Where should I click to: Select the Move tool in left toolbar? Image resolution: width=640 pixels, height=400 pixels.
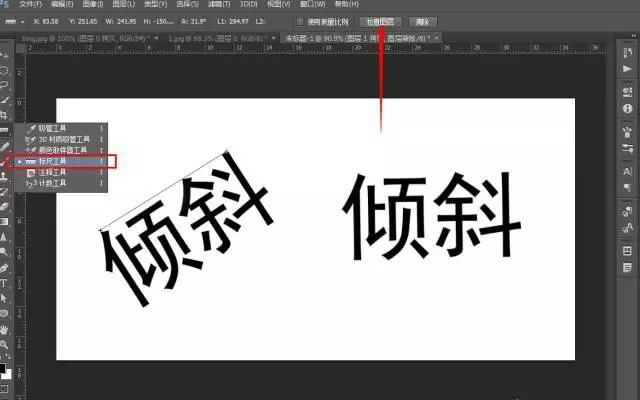pyautogui.click(x=4, y=54)
